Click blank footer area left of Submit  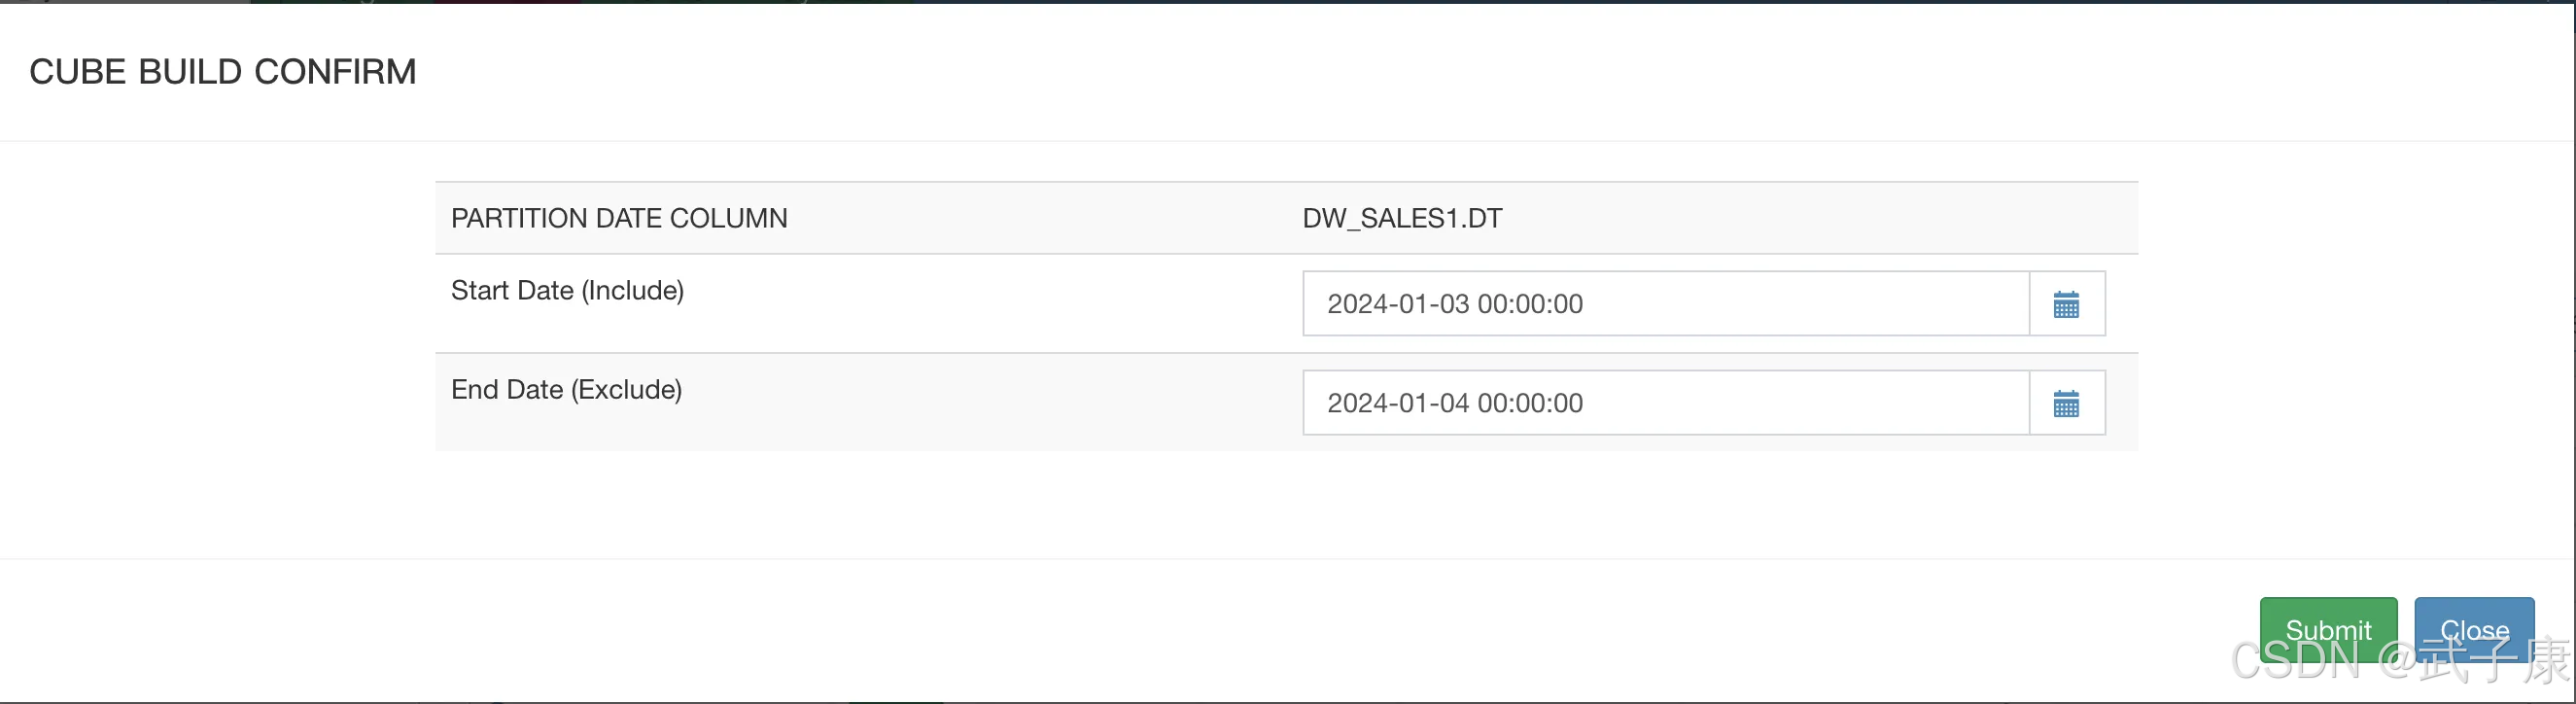click(x=1200, y=630)
